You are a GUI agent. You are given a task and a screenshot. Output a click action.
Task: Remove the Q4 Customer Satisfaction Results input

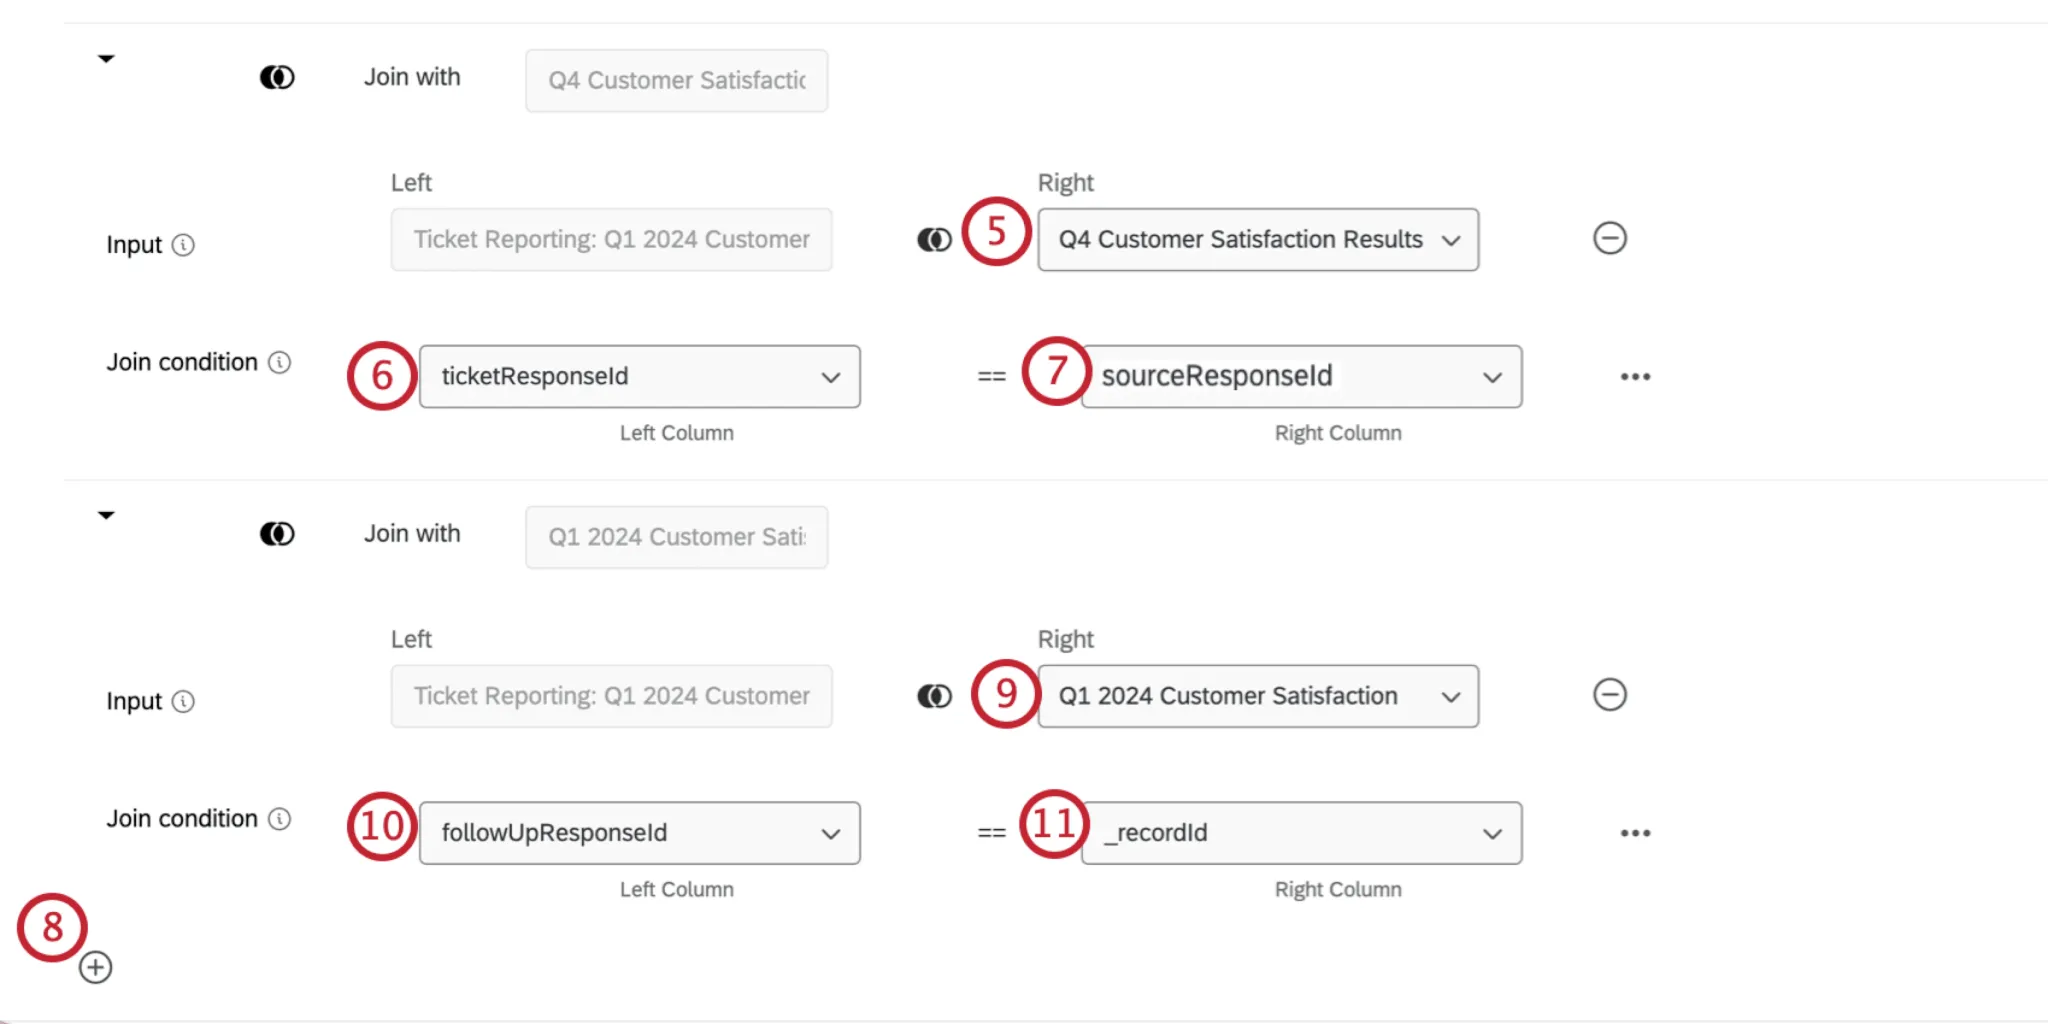click(1610, 238)
